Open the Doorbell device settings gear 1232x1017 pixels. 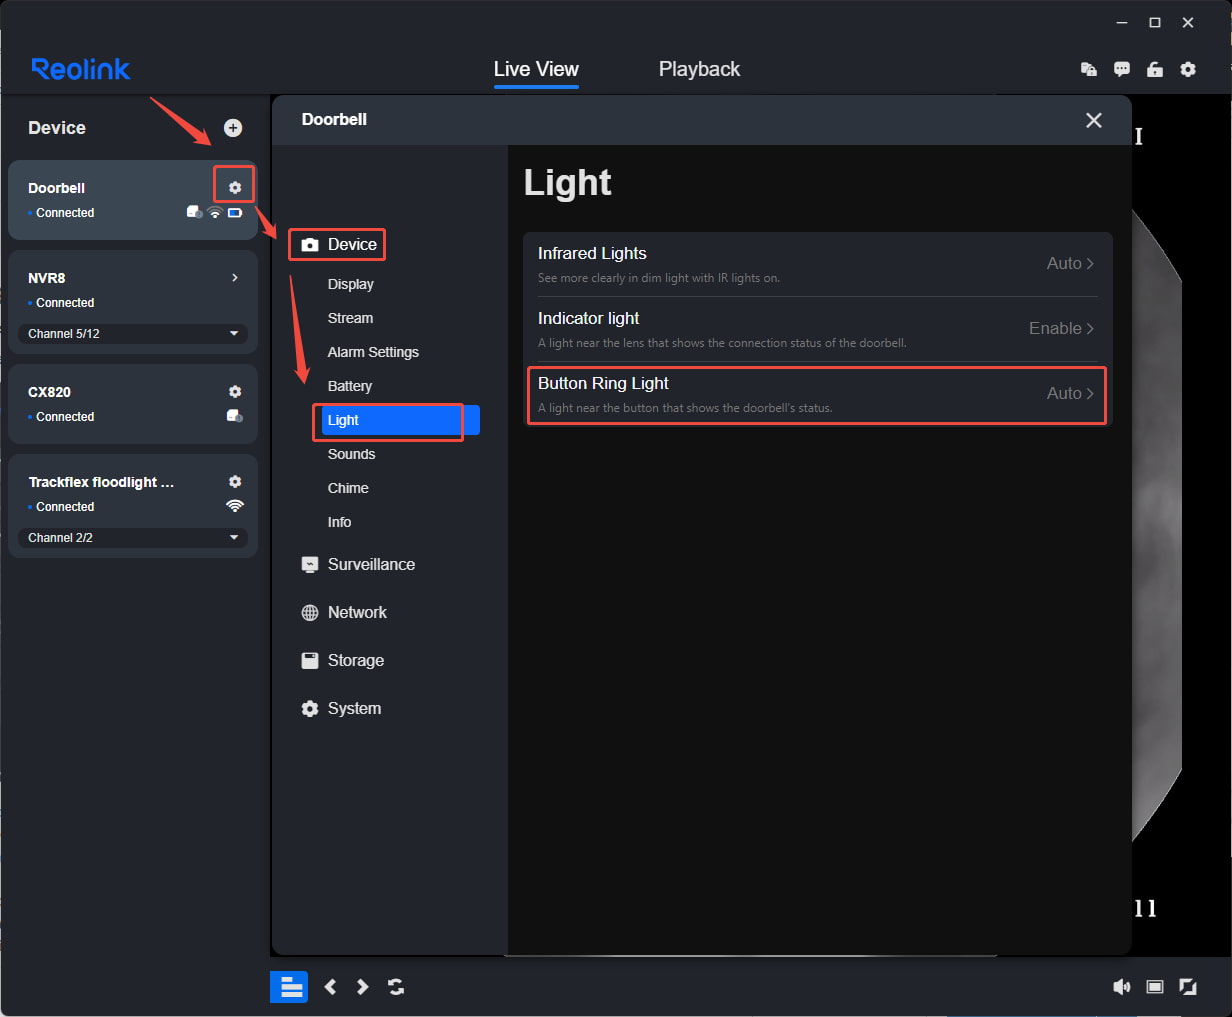click(235, 187)
